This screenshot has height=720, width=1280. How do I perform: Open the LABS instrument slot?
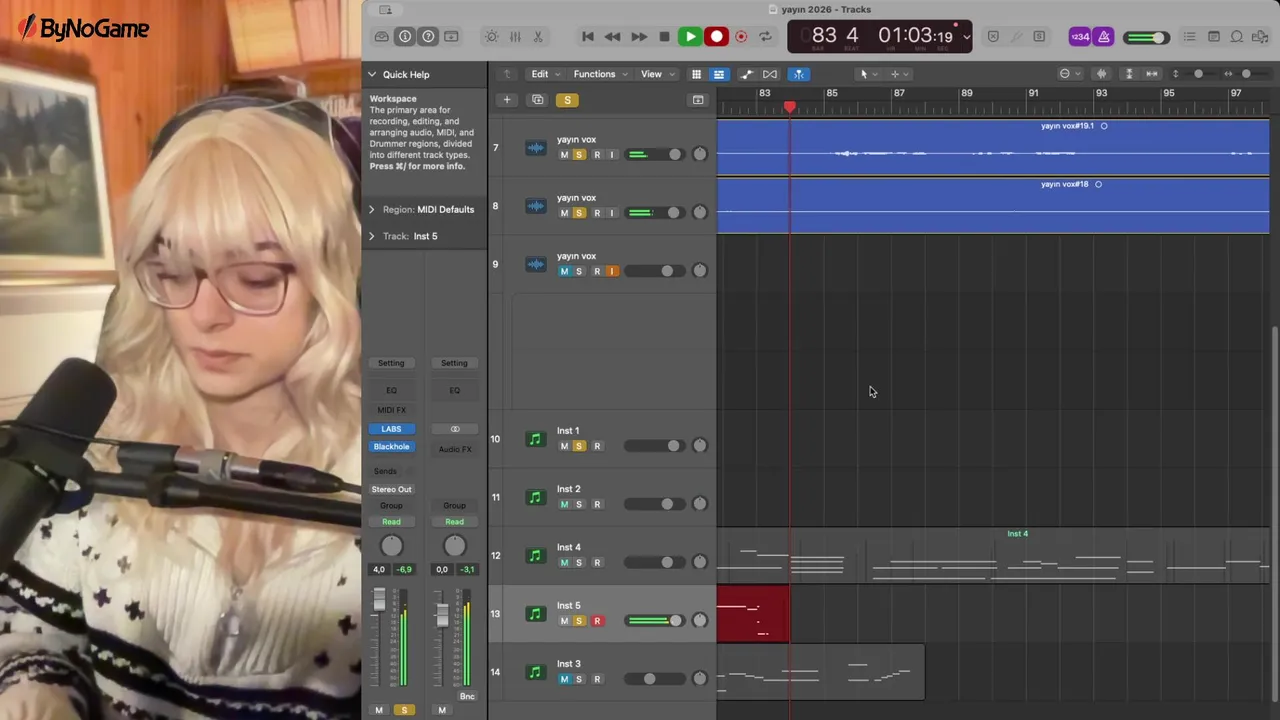pyautogui.click(x=391, y=429)
